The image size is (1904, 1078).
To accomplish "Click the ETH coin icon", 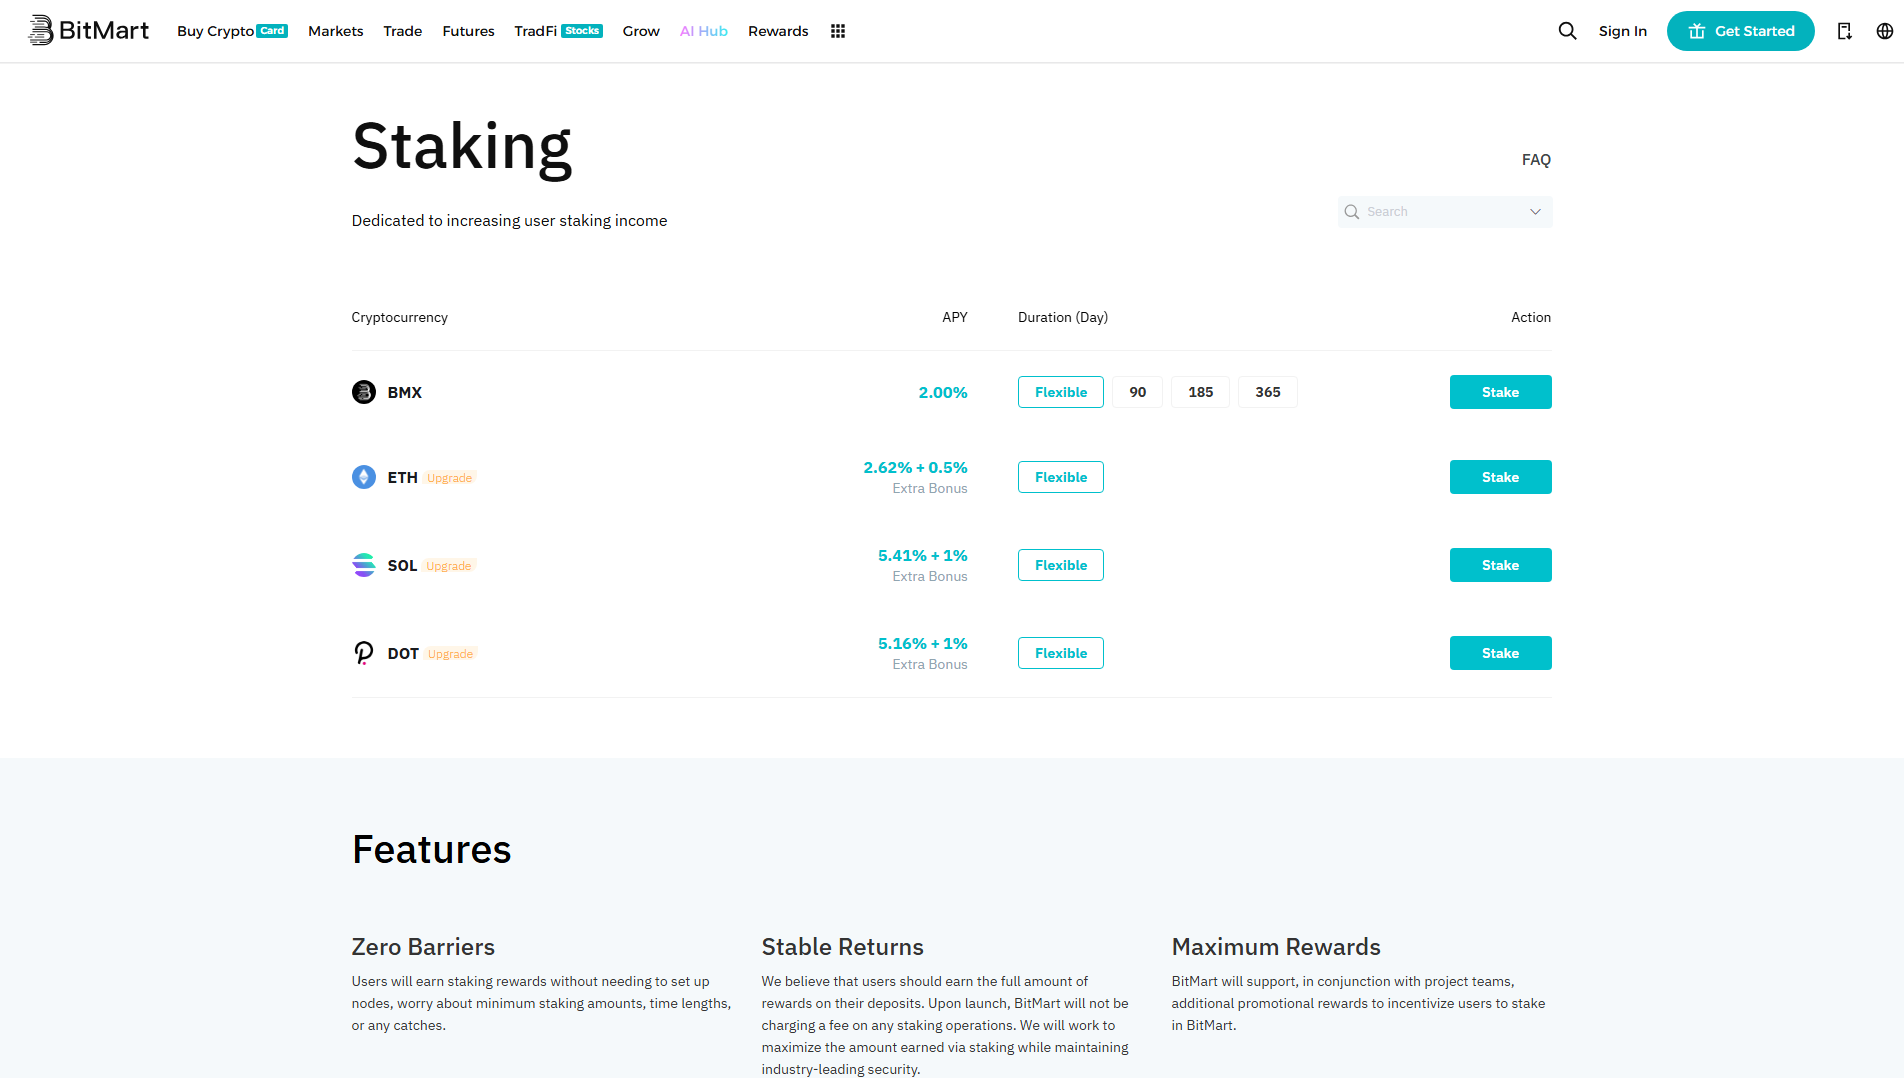I will 364,477.
